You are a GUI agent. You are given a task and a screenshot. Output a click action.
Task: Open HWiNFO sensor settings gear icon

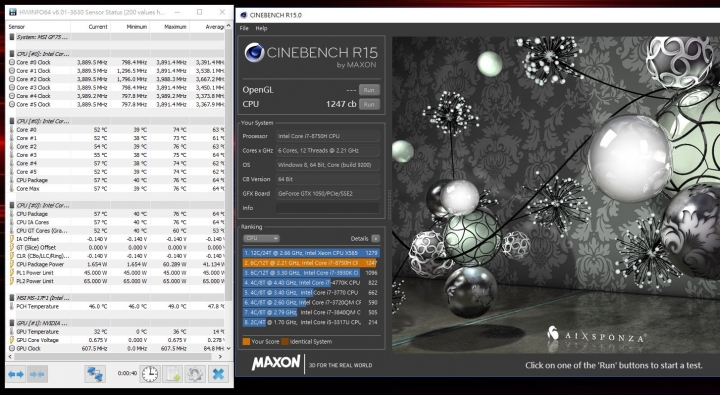click(x=195, y=374)
